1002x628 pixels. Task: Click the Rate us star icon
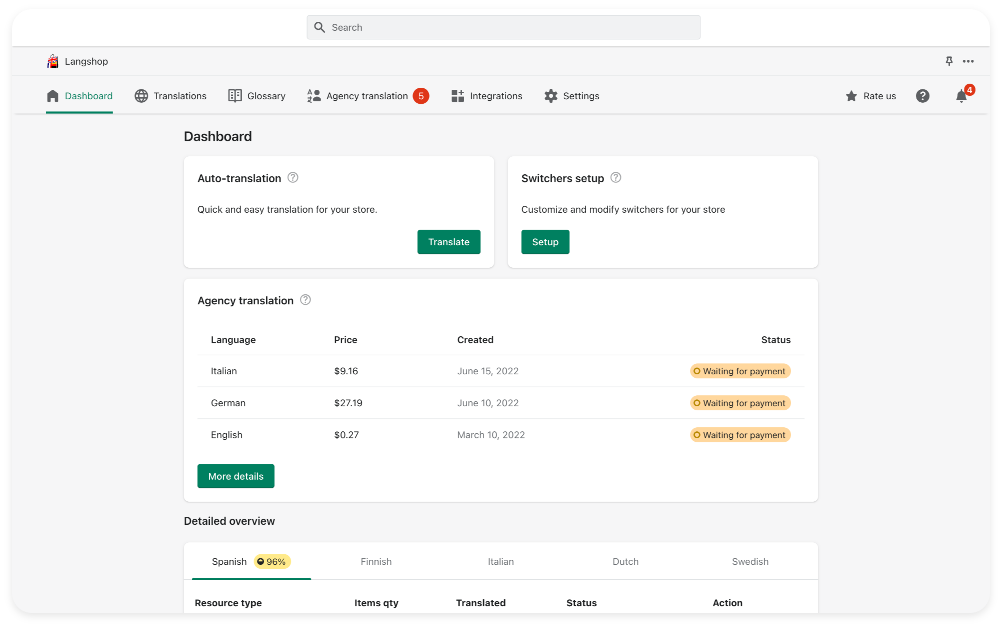(851, 96)
